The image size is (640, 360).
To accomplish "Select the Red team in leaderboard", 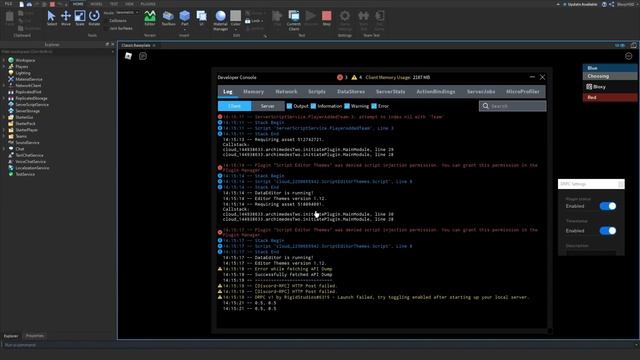I will (x=610, y=98).
